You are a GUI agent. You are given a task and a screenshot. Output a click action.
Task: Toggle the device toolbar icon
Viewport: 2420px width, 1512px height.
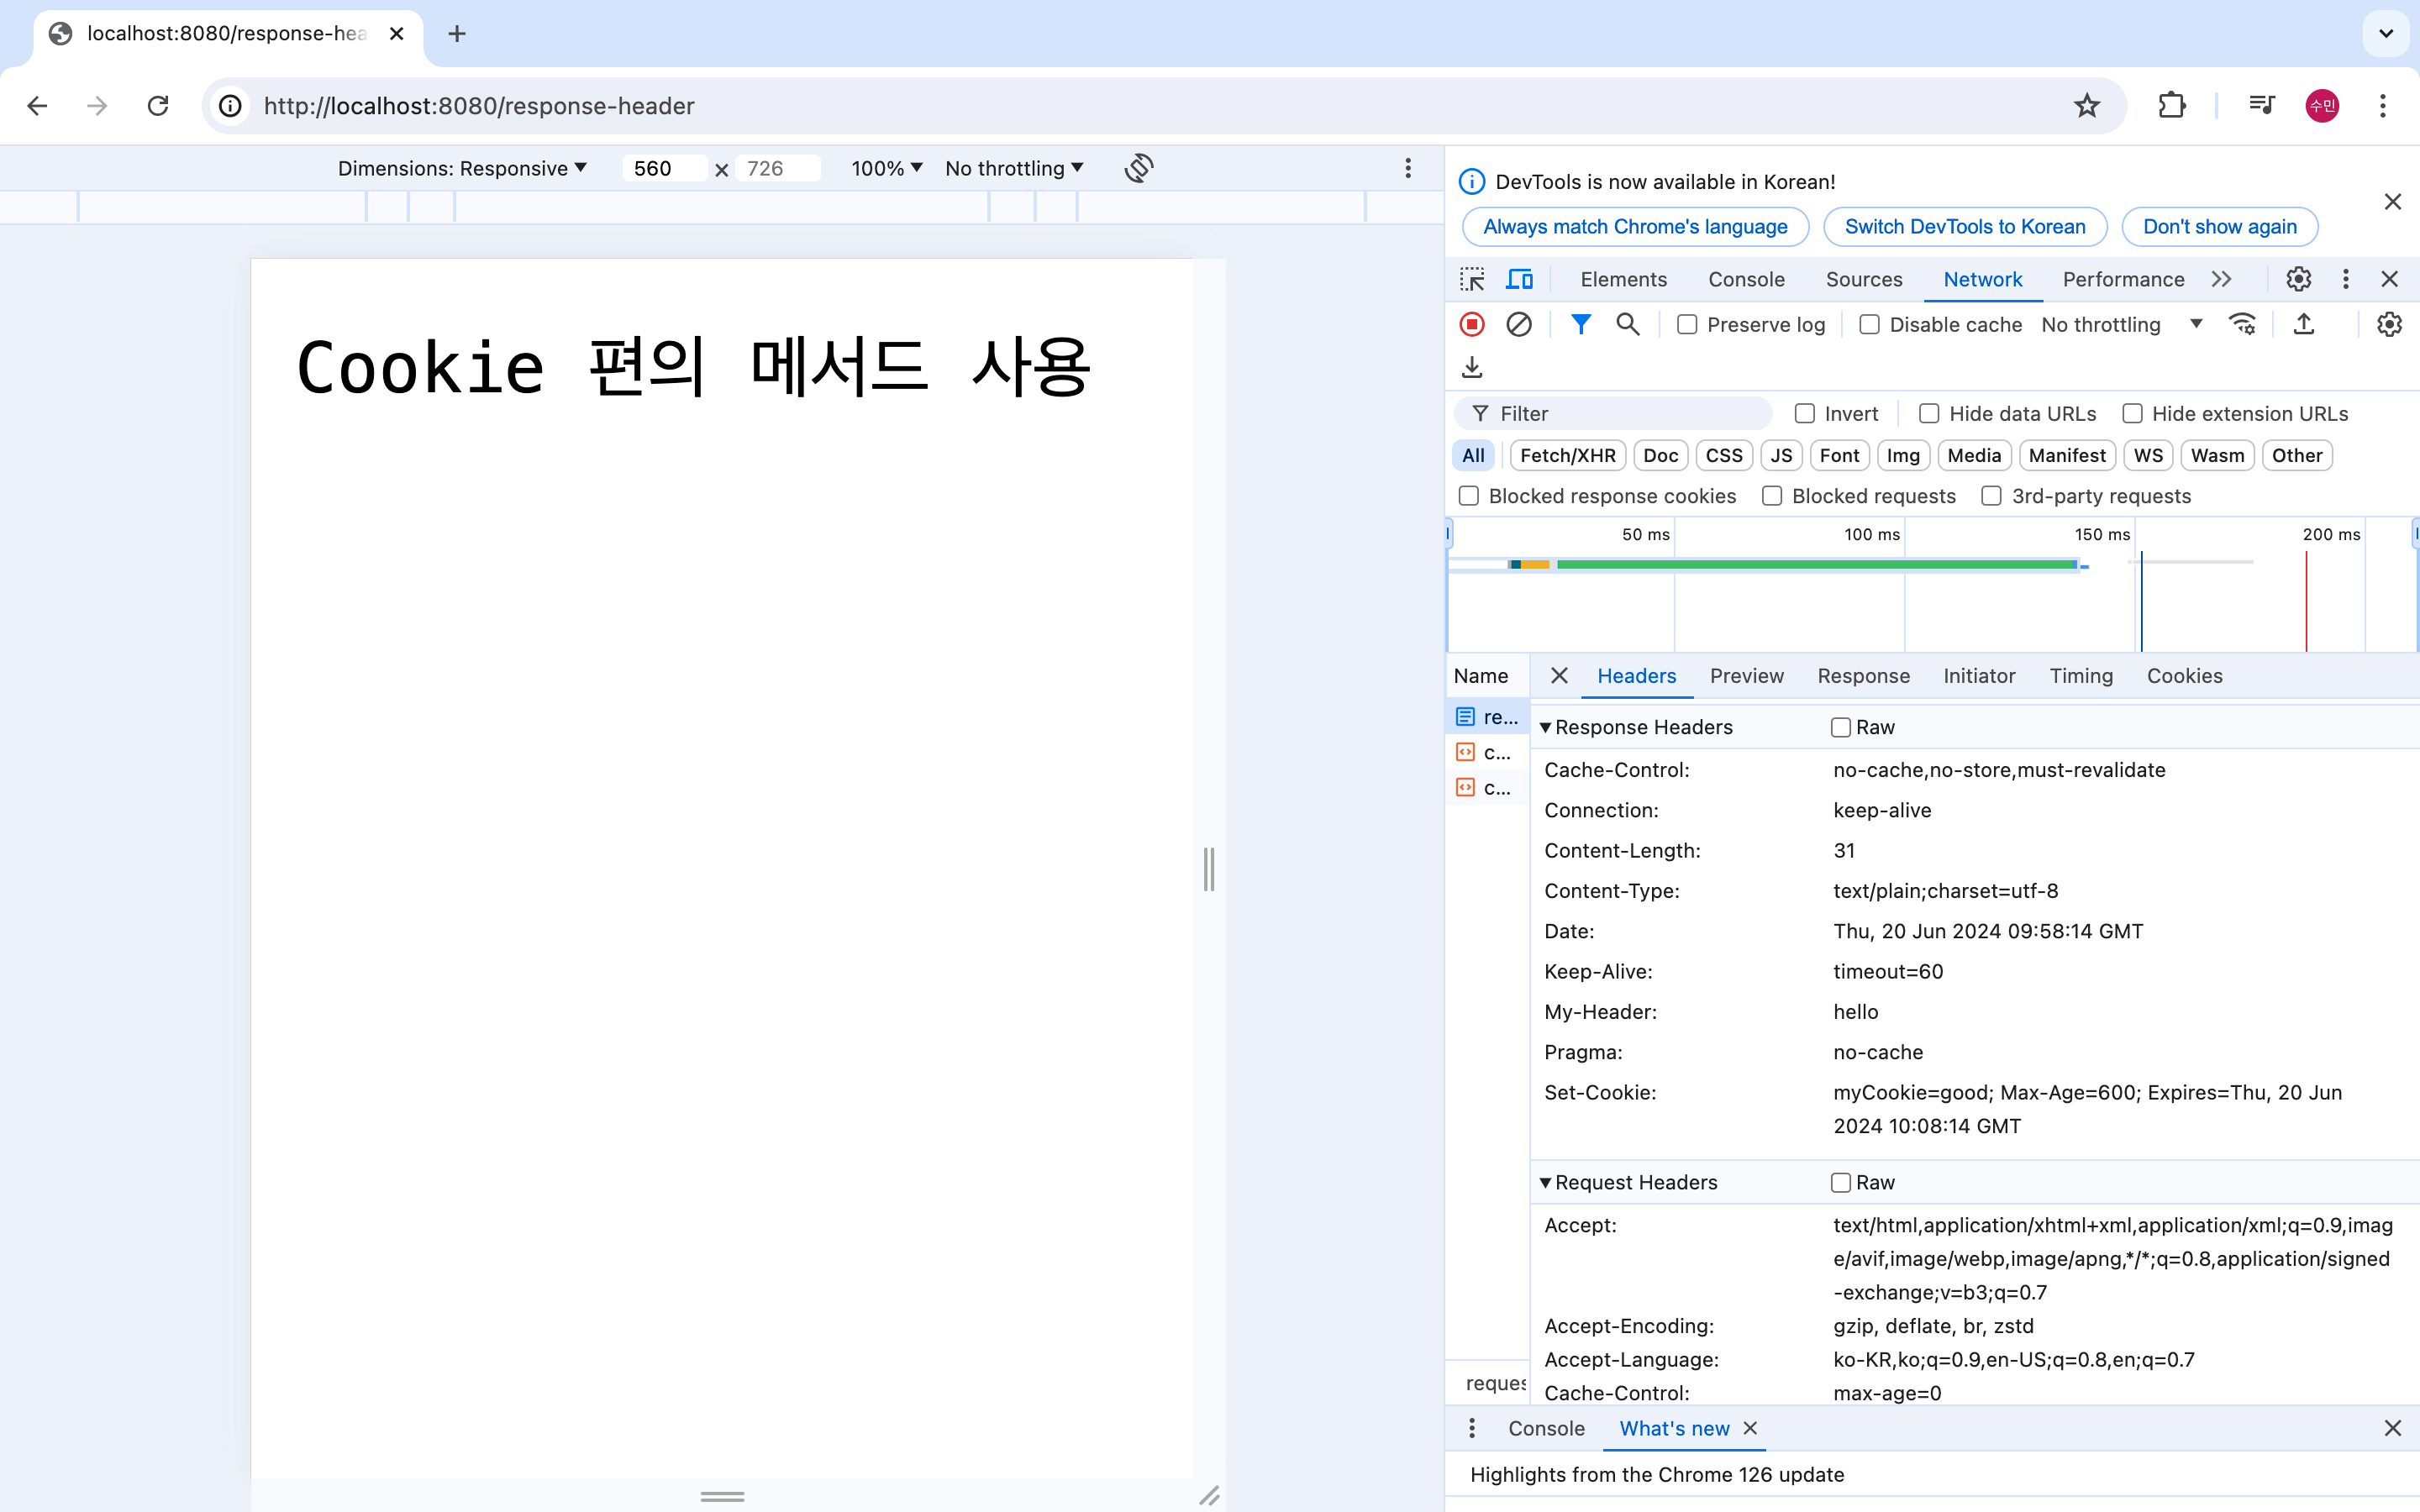pyautogui.click(x=1519, y=279)
